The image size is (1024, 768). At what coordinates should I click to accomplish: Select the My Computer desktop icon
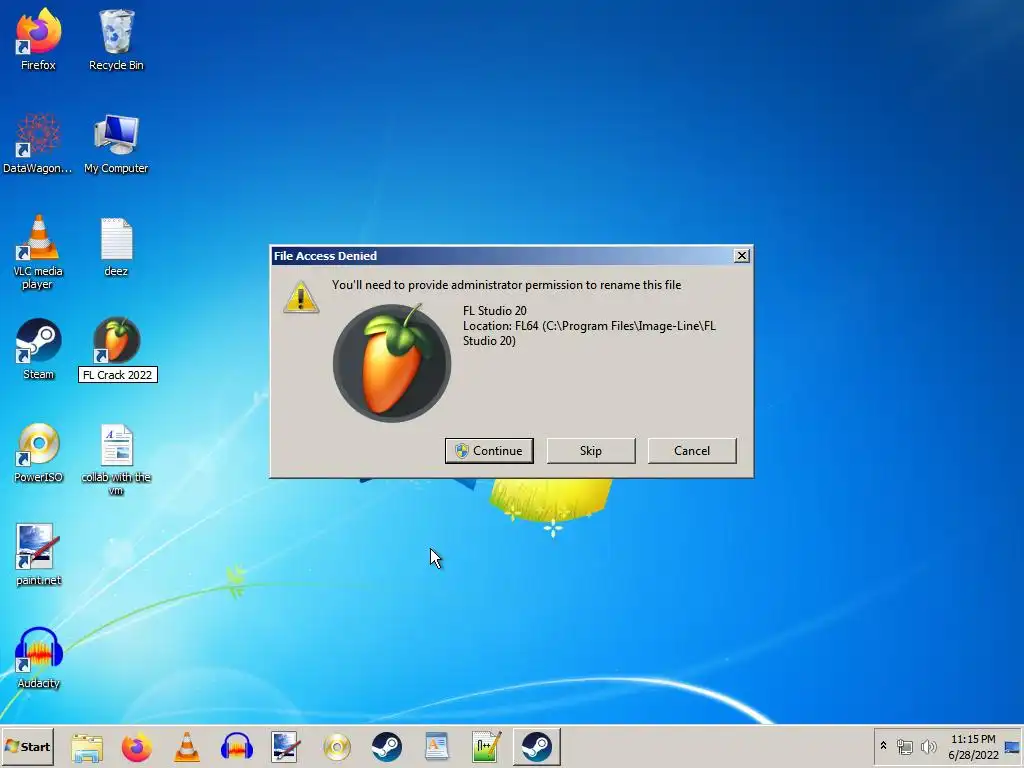click(116, 142)
